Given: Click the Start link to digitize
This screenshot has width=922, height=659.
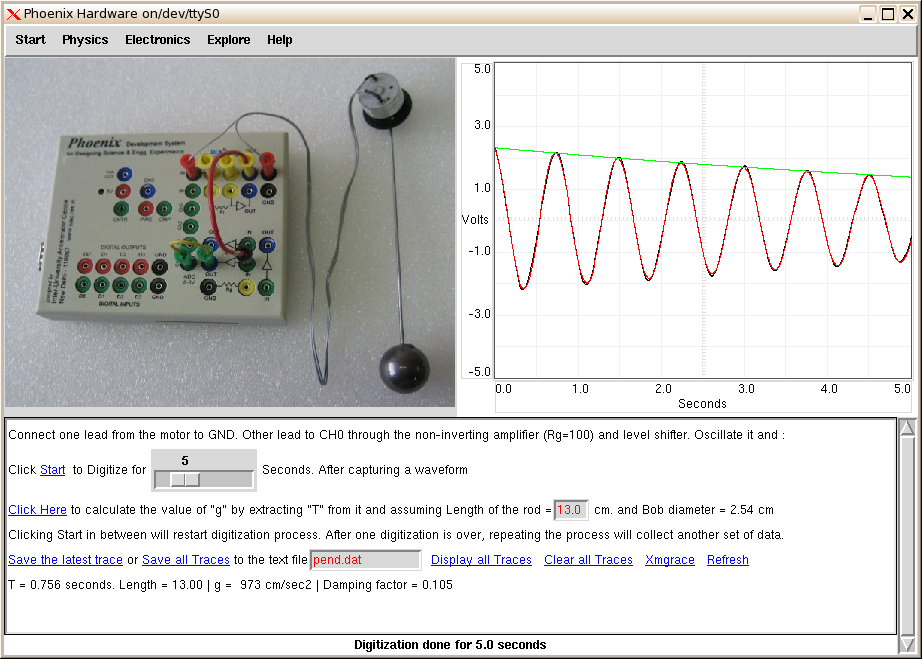Looking at the screenshot, I should click(52, 470).
